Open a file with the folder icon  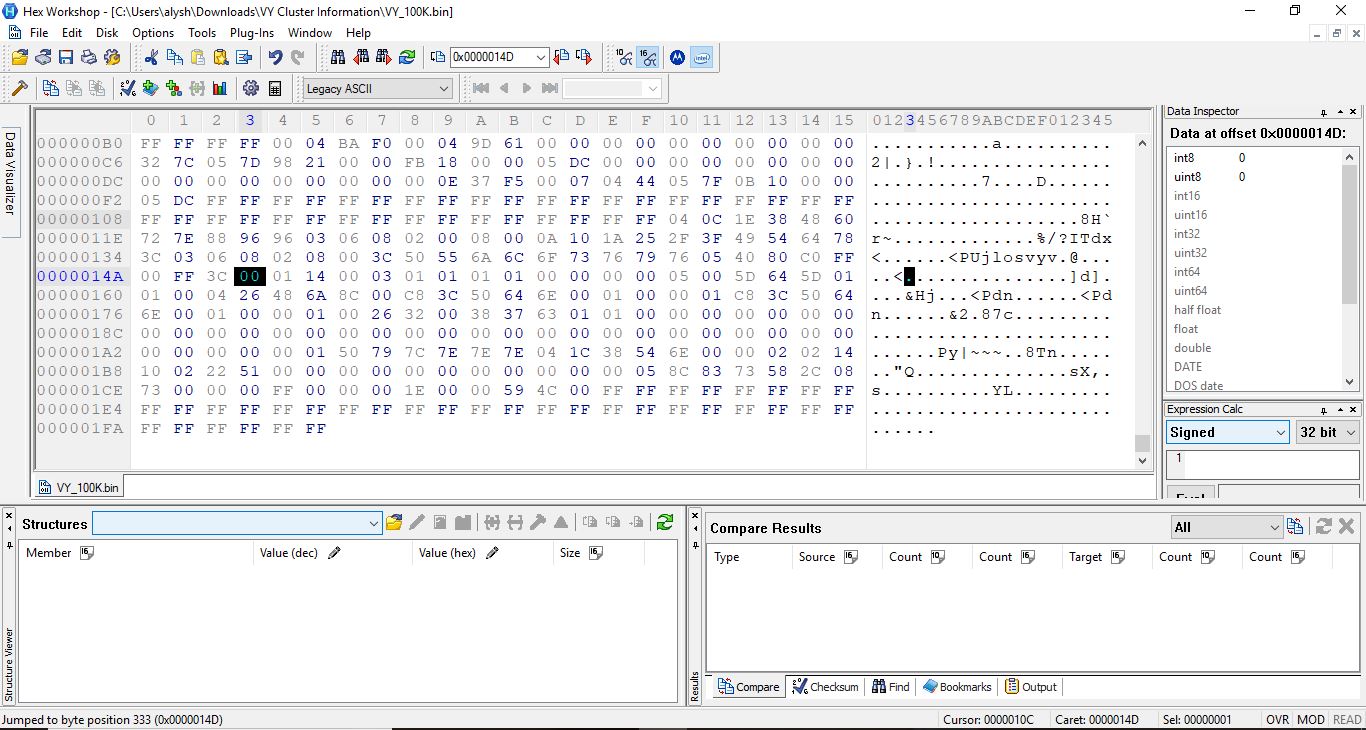coord(19,57)
